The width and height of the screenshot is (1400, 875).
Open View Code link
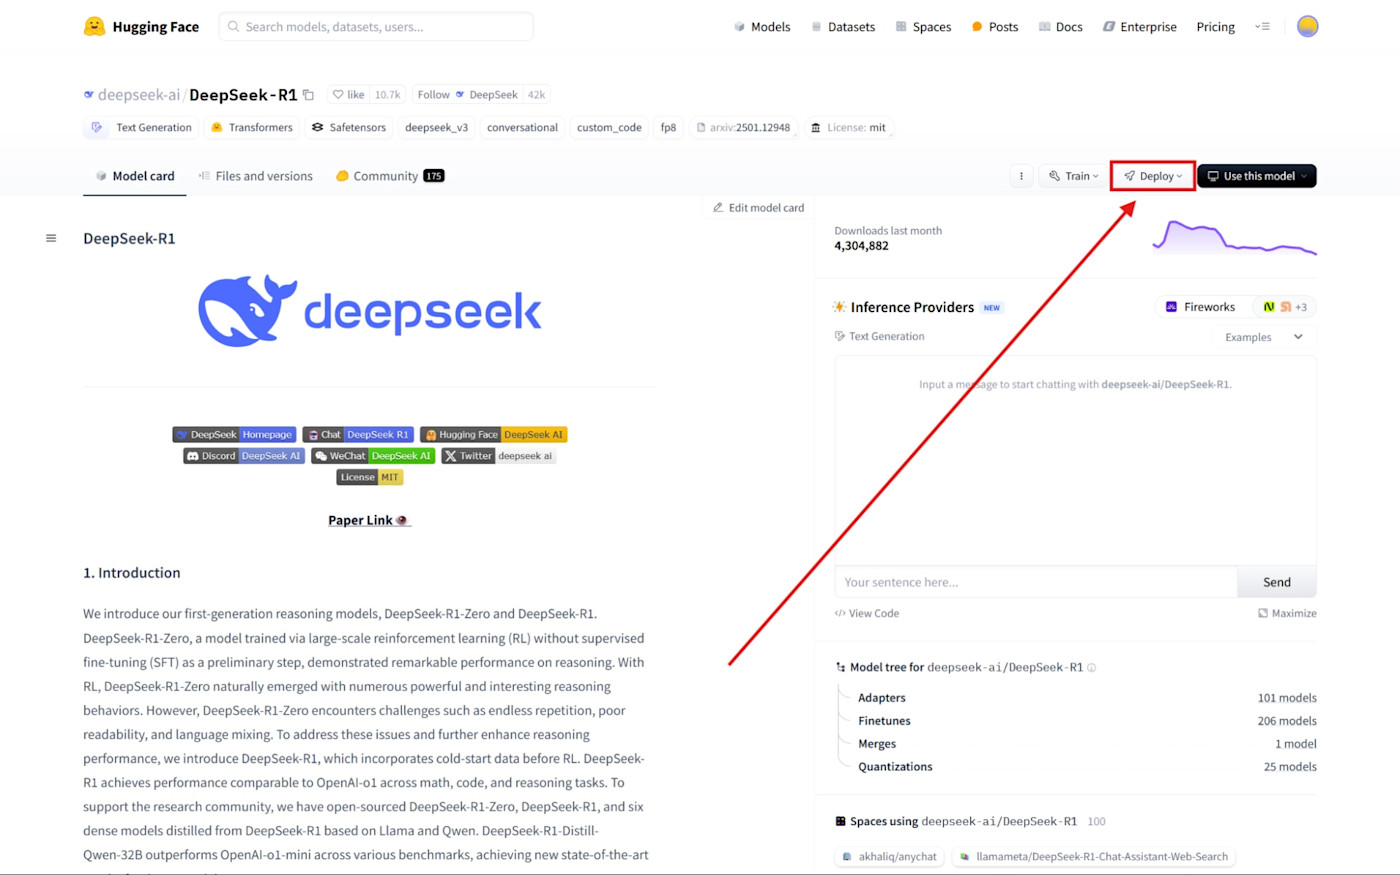867,613
